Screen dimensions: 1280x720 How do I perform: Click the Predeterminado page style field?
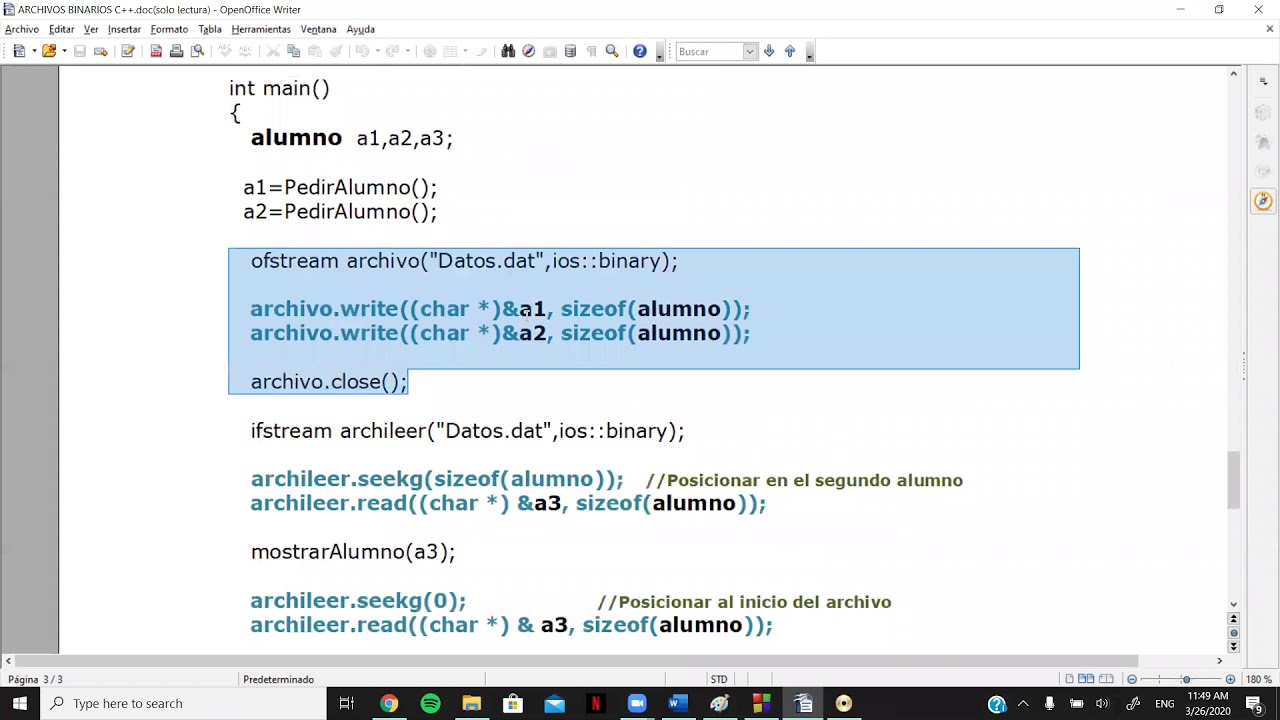278,679
